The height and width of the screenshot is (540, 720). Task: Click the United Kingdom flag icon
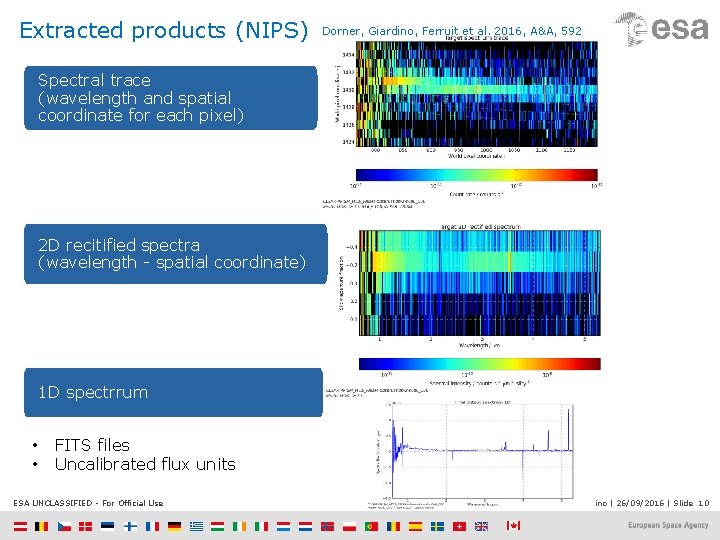481,526
